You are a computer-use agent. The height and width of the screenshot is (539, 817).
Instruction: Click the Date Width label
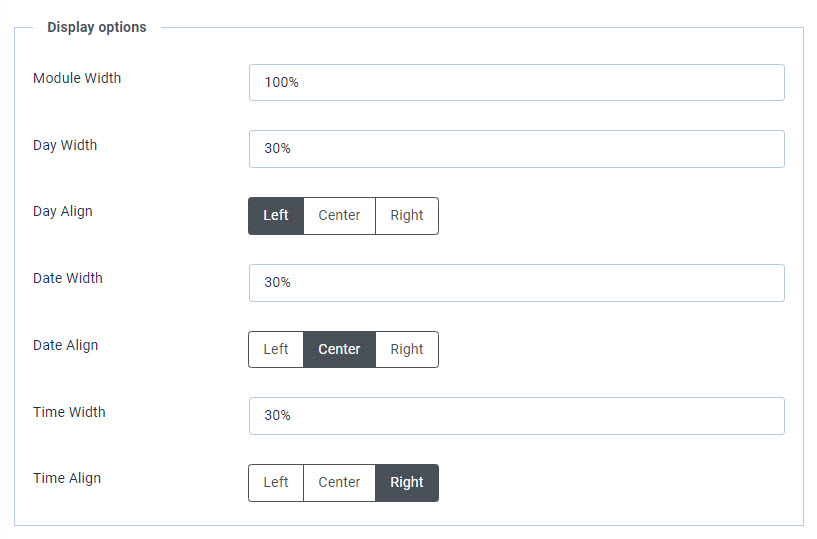tap(68, 278)
